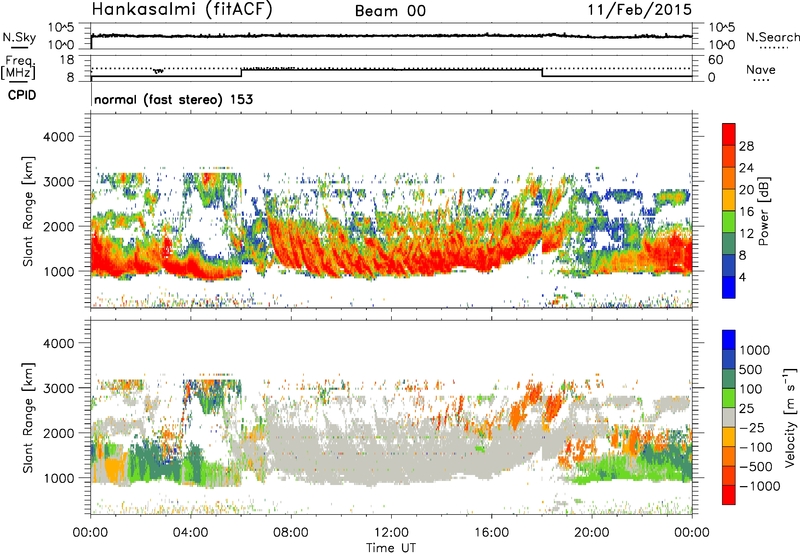Click the 16 dB colorbar label
This screenshot has width=800, height=554.
745,212
